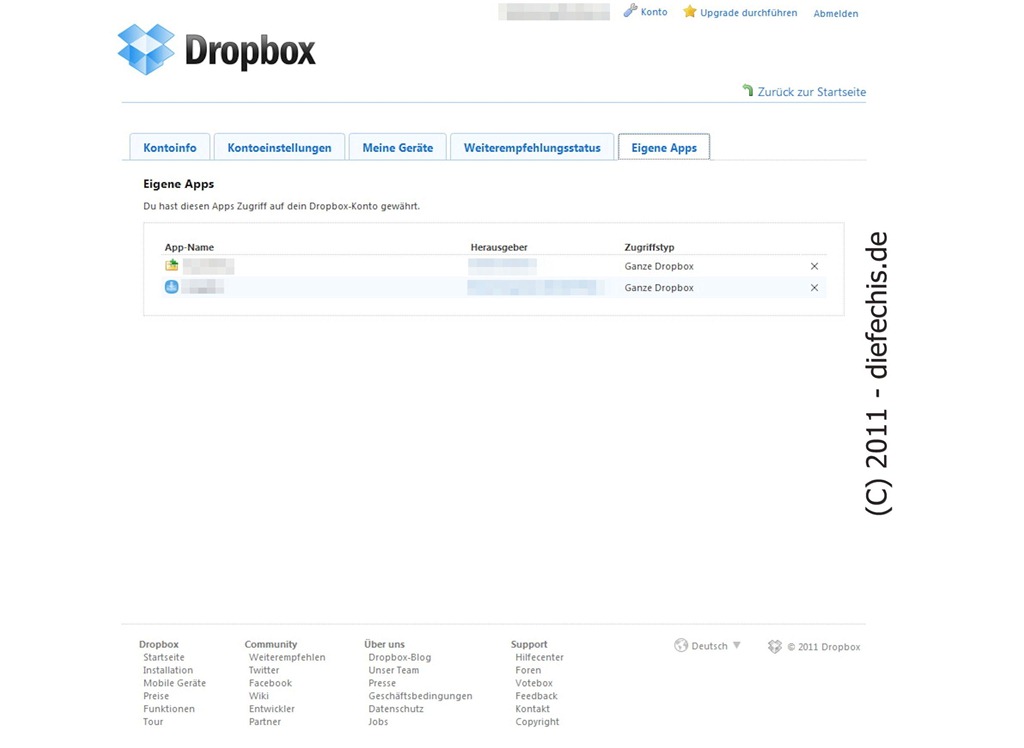Open the Wiki footer link
This screenshot has width=1024, height=748.
[259, 696]
